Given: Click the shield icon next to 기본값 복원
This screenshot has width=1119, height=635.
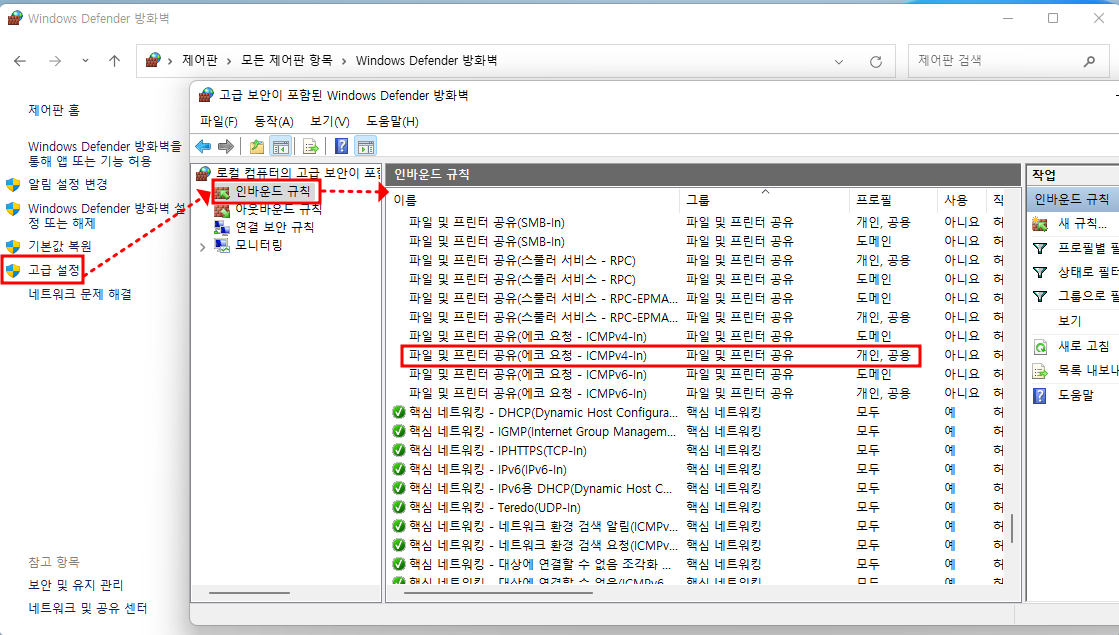Looking at the screenshot, I should (x=13, y=246).
